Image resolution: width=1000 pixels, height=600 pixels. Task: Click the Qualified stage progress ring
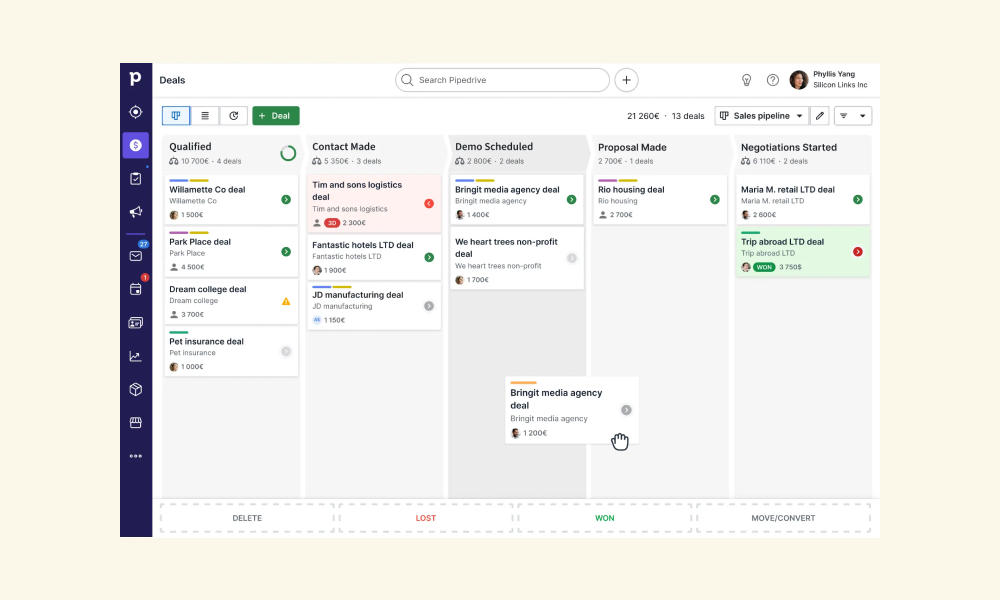pos(288,153)
